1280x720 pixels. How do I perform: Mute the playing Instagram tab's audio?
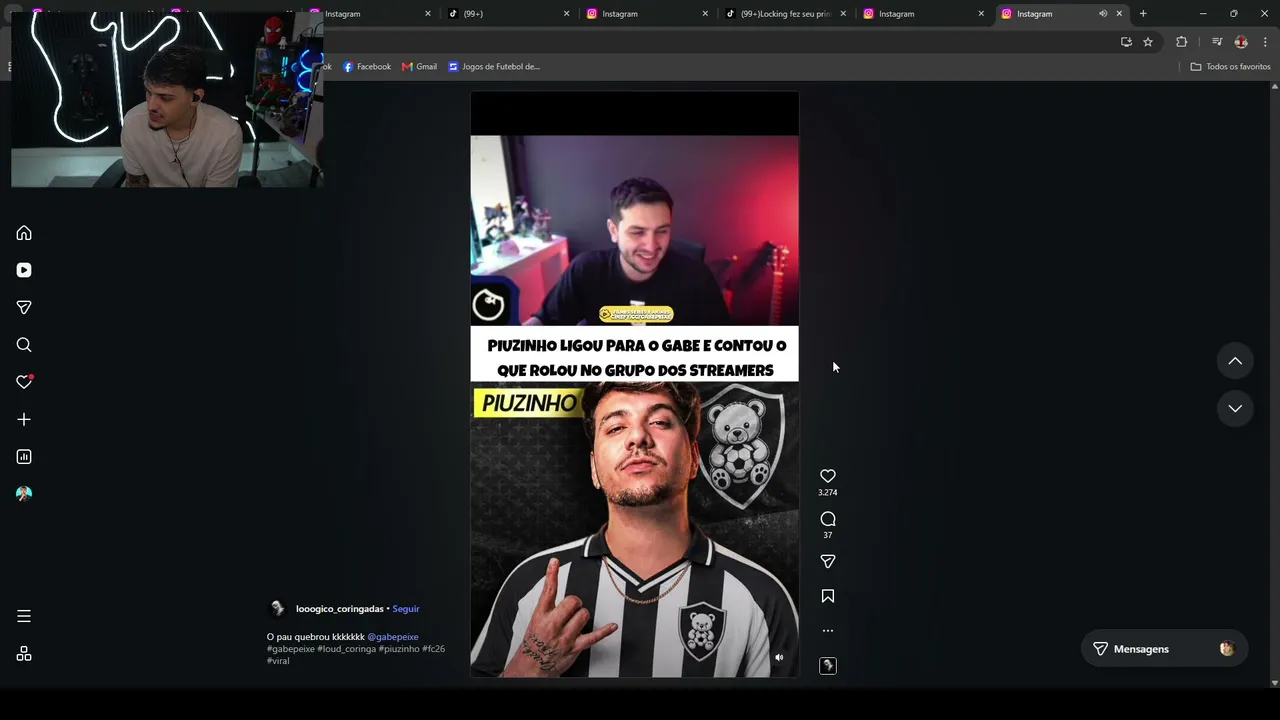(1103, 14)
